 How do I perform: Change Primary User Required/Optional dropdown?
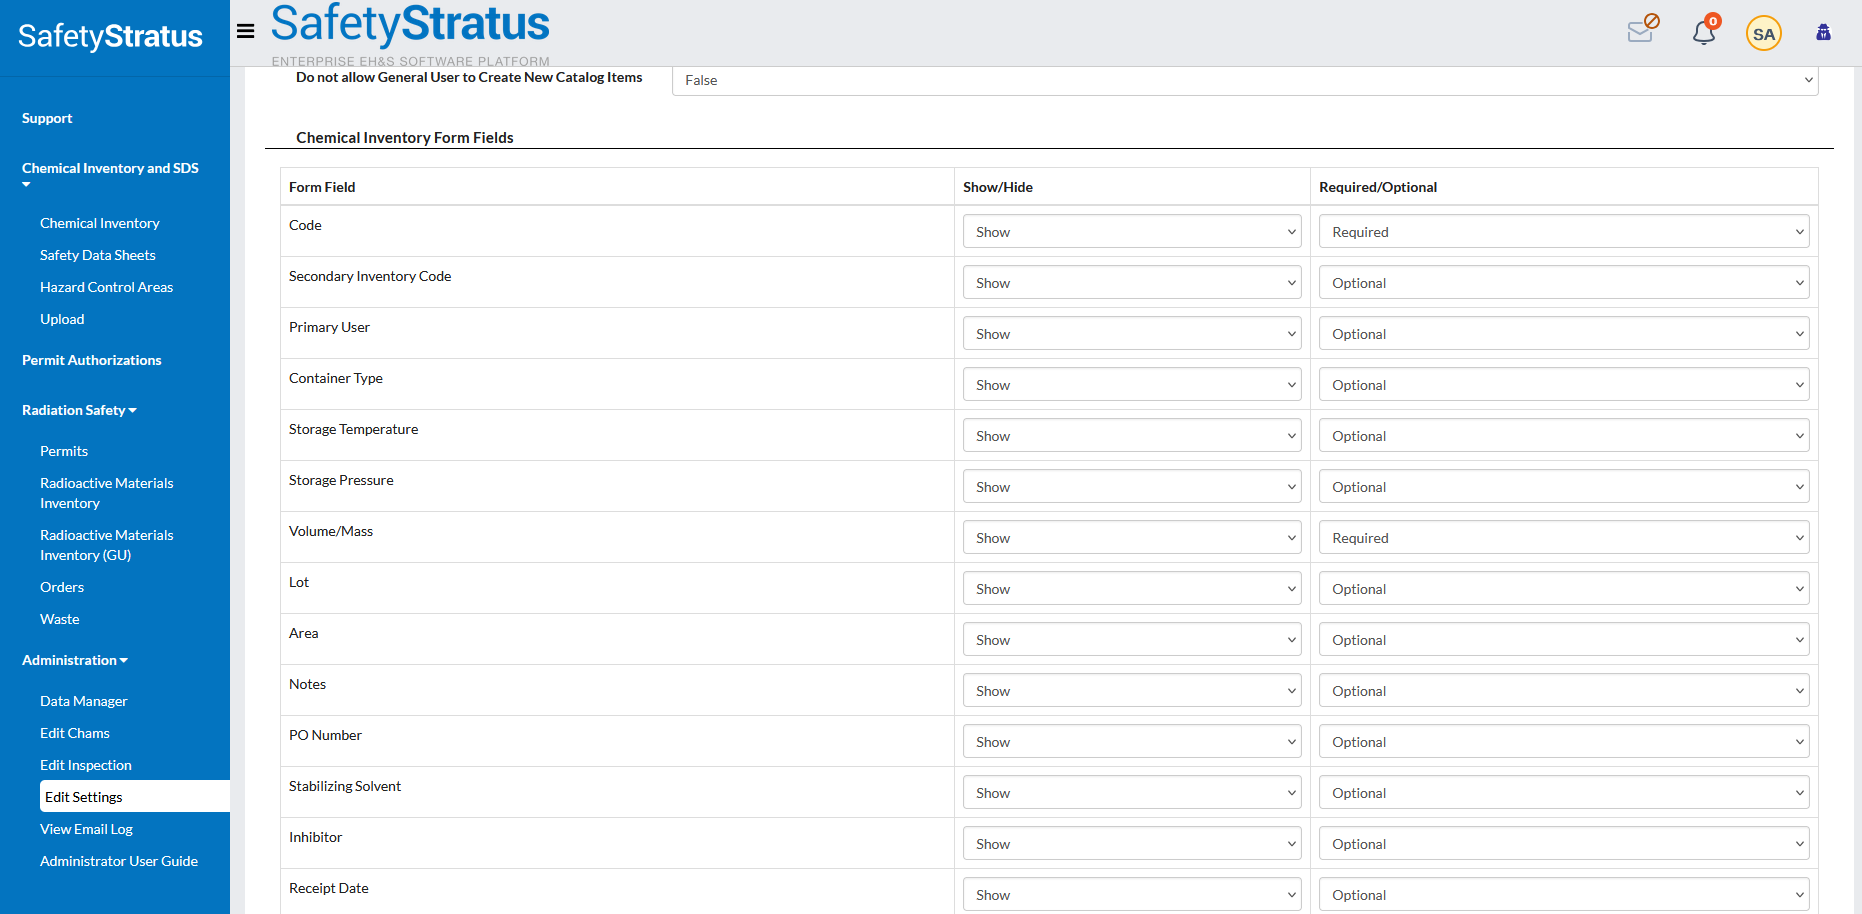click(1564, 333)
